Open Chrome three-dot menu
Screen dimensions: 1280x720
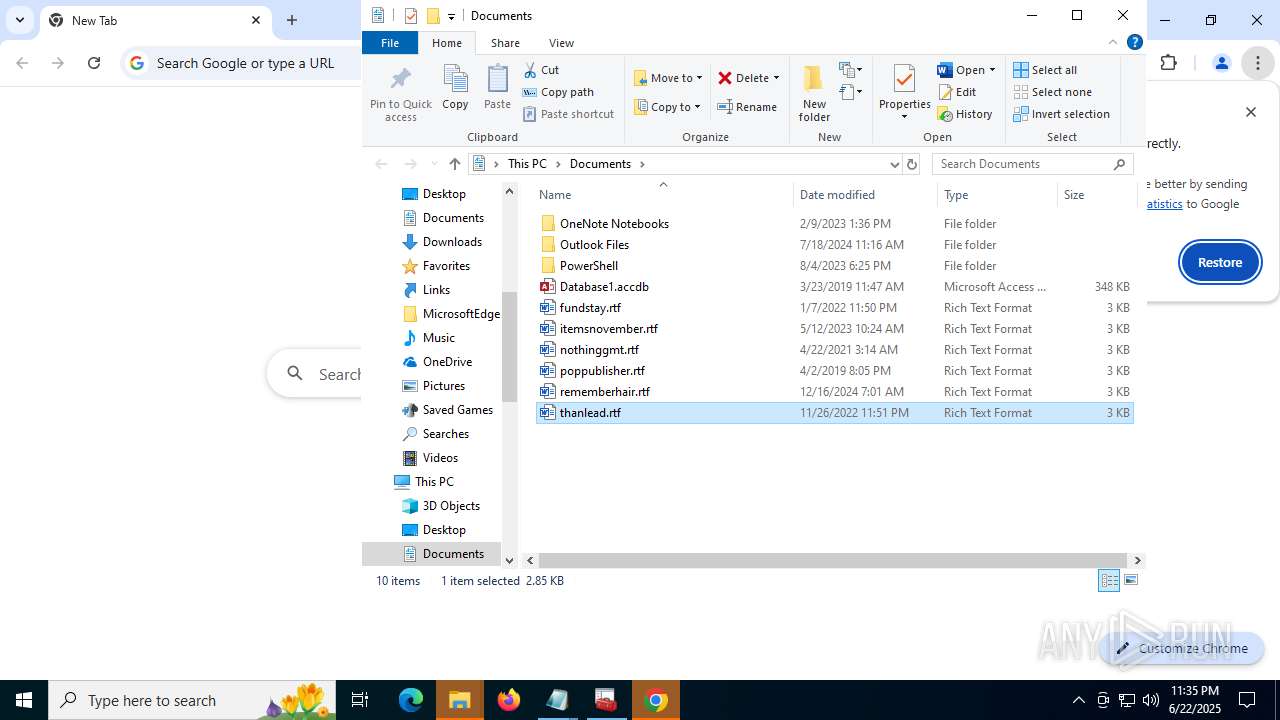tap(1257, 63)
